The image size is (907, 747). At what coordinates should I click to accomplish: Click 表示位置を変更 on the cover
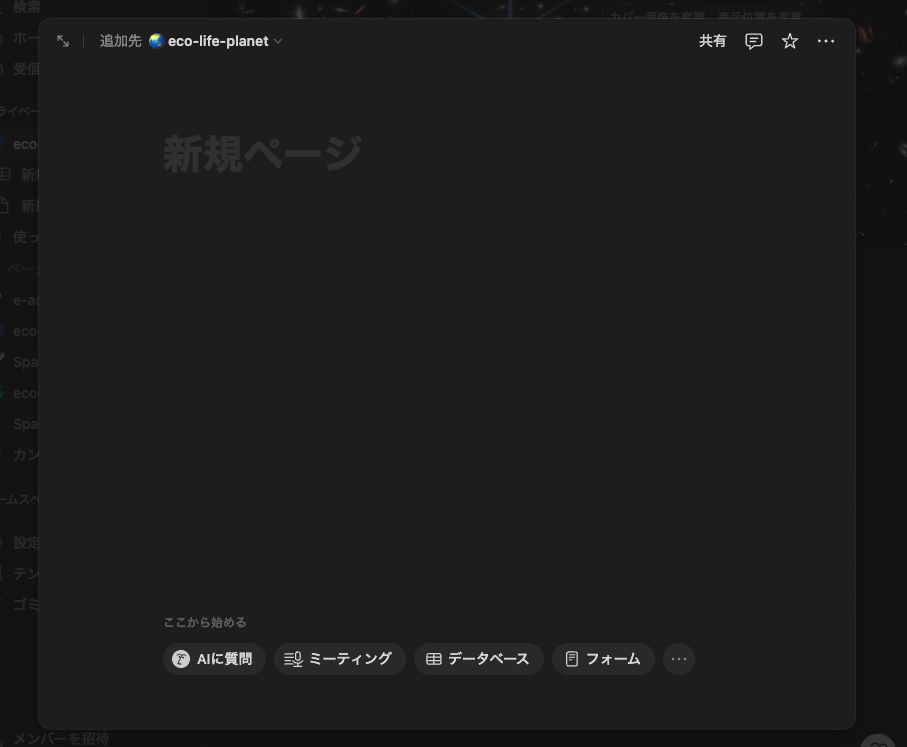(761, 15)
